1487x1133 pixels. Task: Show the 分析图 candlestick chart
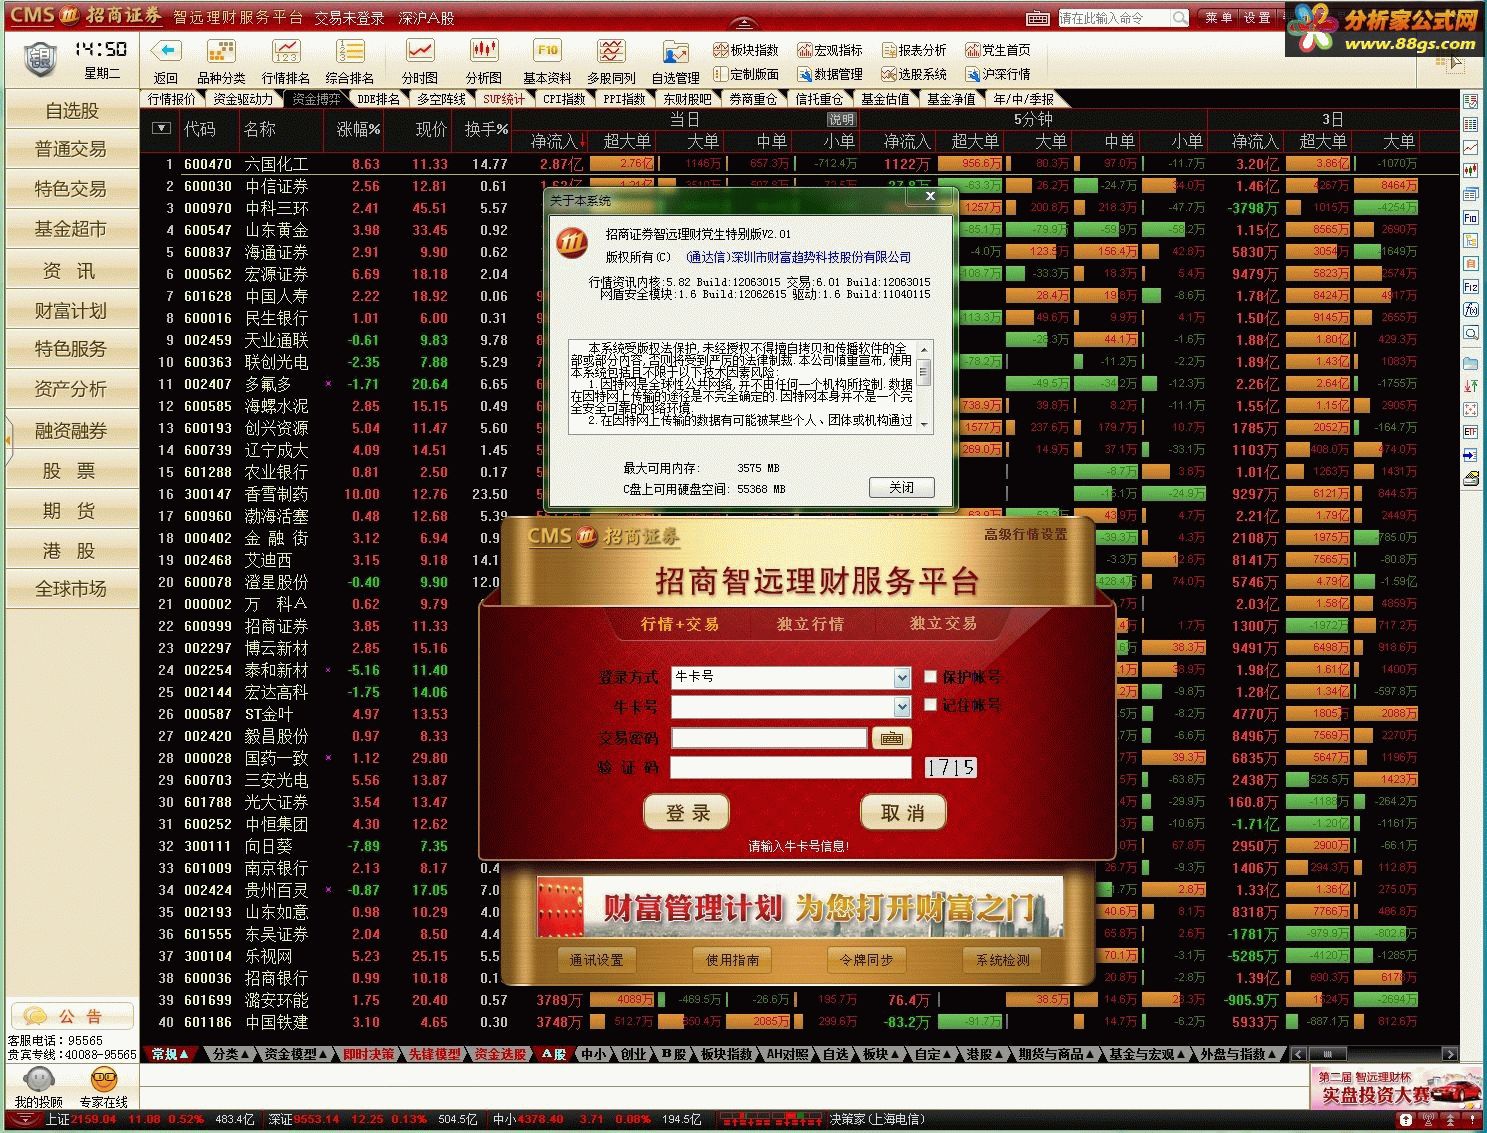(x=484, y=51)
